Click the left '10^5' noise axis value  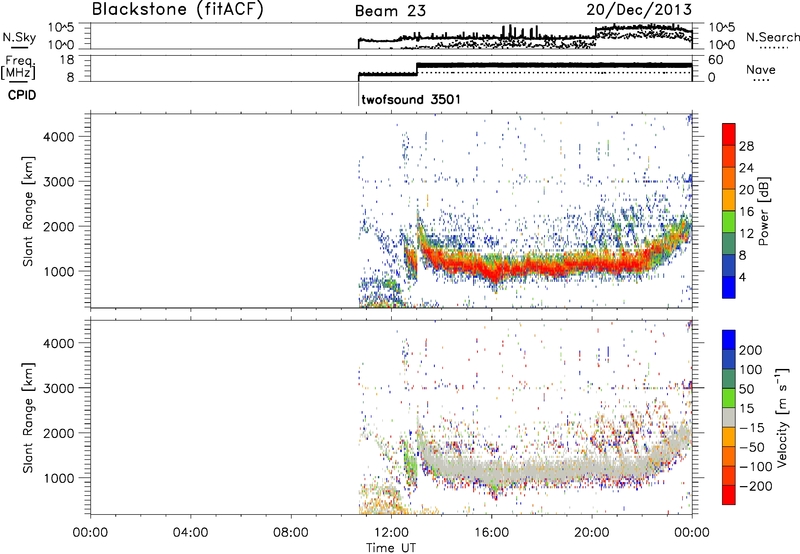(61, 28)
